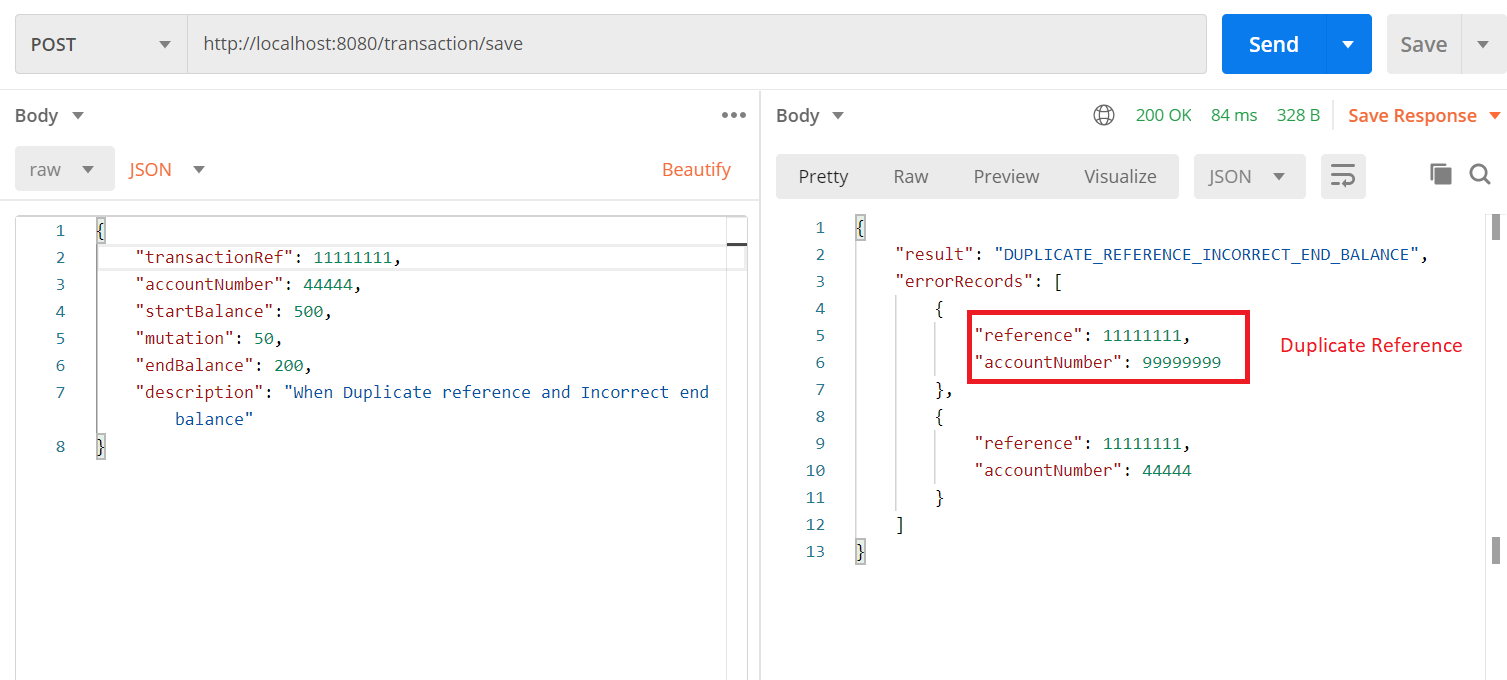Image resolution: width=1507 pixels, height=680 pixels.
Task: Click the 84 ms response time
Action: tap(1233, 115)
